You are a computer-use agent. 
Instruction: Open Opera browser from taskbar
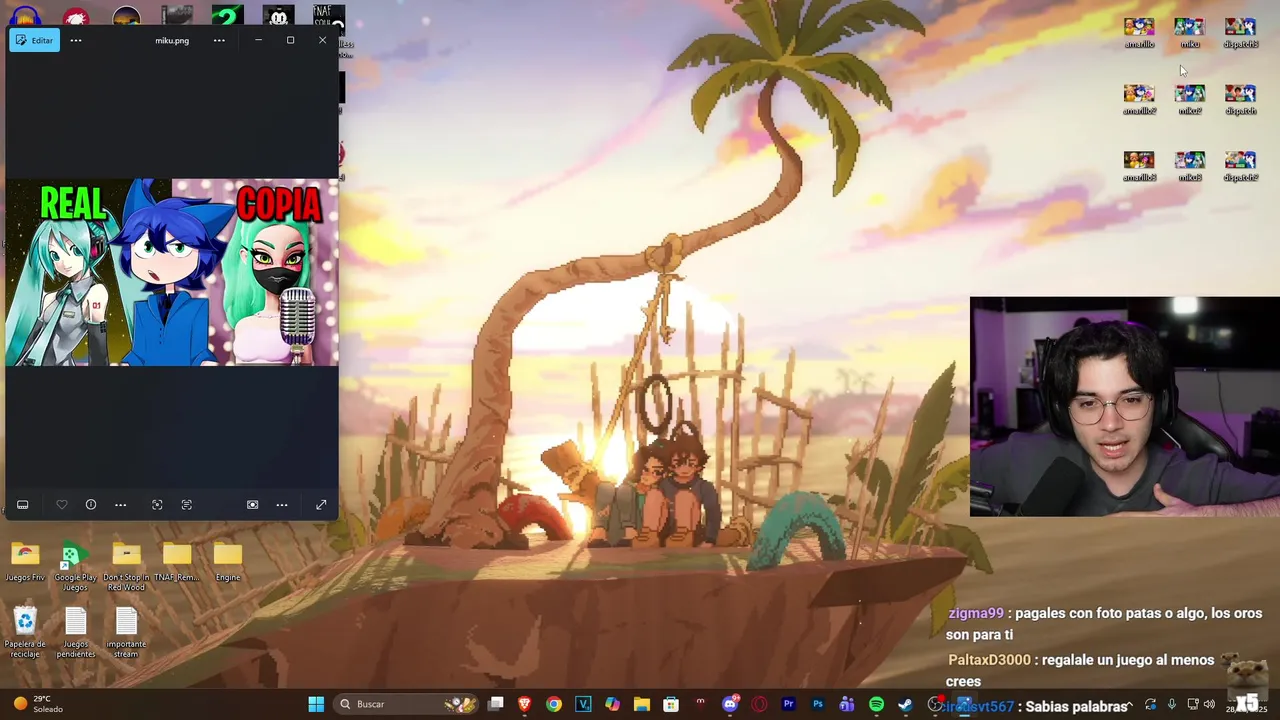click(759, 704)
